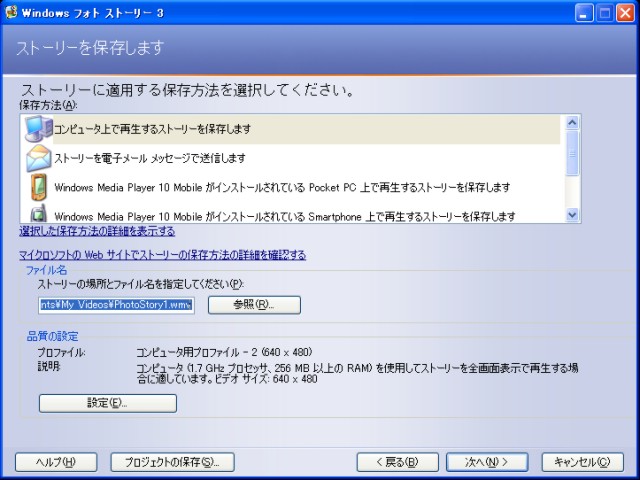The image size is (640, 480).
Task: Click the Photo Story app icon in title bar
Action: (11, 12)
